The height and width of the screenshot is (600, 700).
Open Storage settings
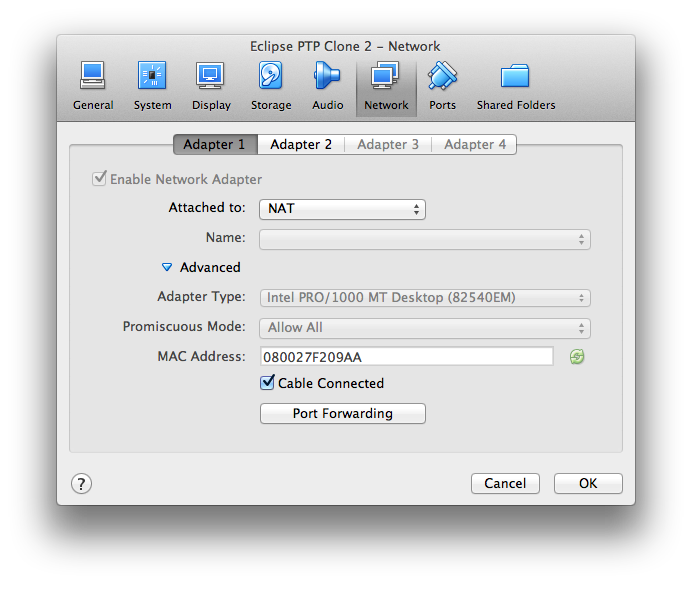point(271,86)
